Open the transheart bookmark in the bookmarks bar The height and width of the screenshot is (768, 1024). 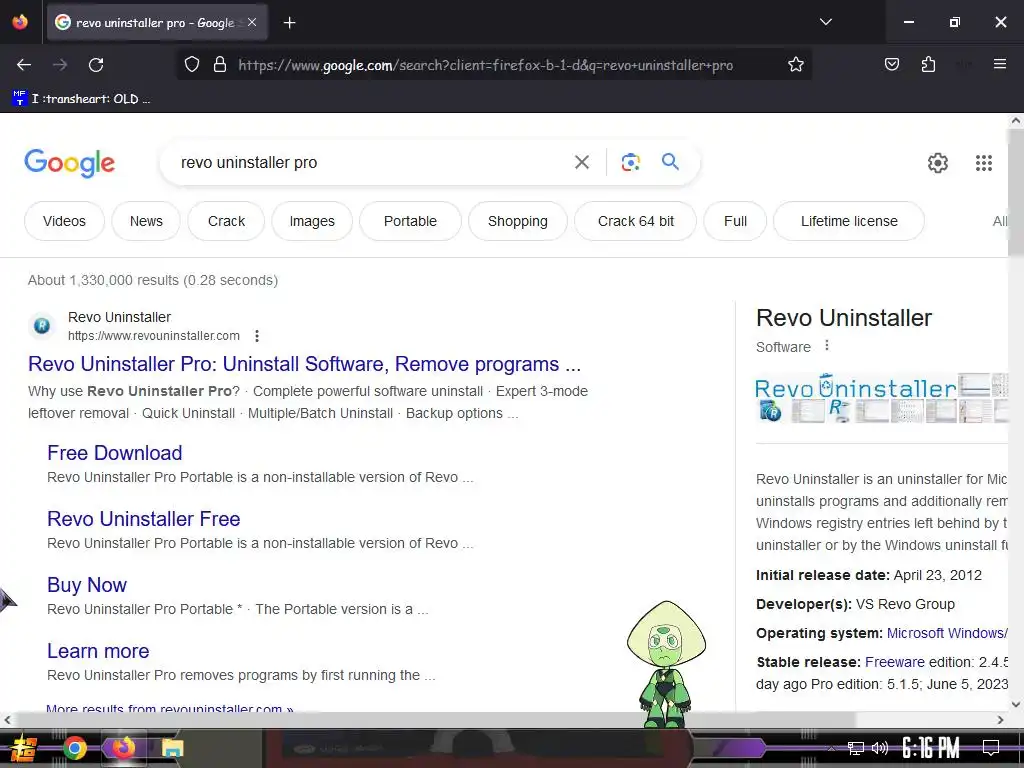point(81,99)
